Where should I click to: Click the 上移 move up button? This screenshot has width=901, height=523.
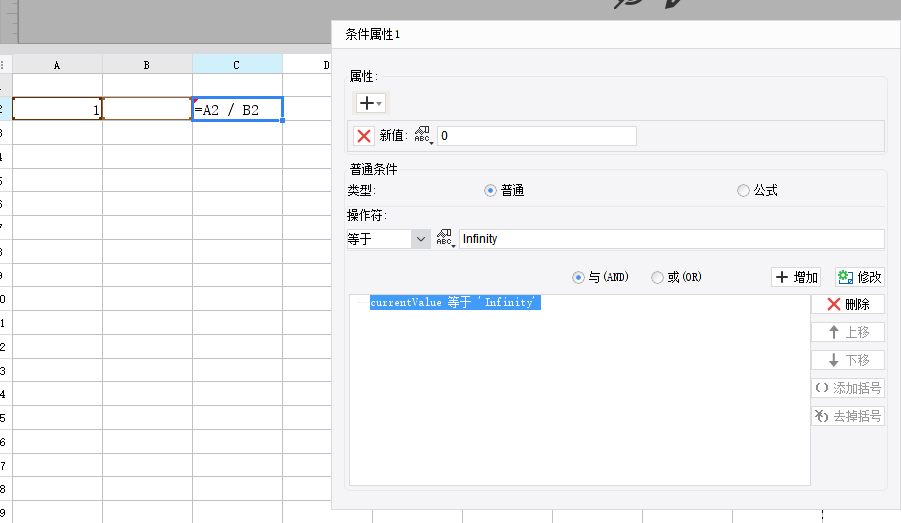tap(847, 332)
